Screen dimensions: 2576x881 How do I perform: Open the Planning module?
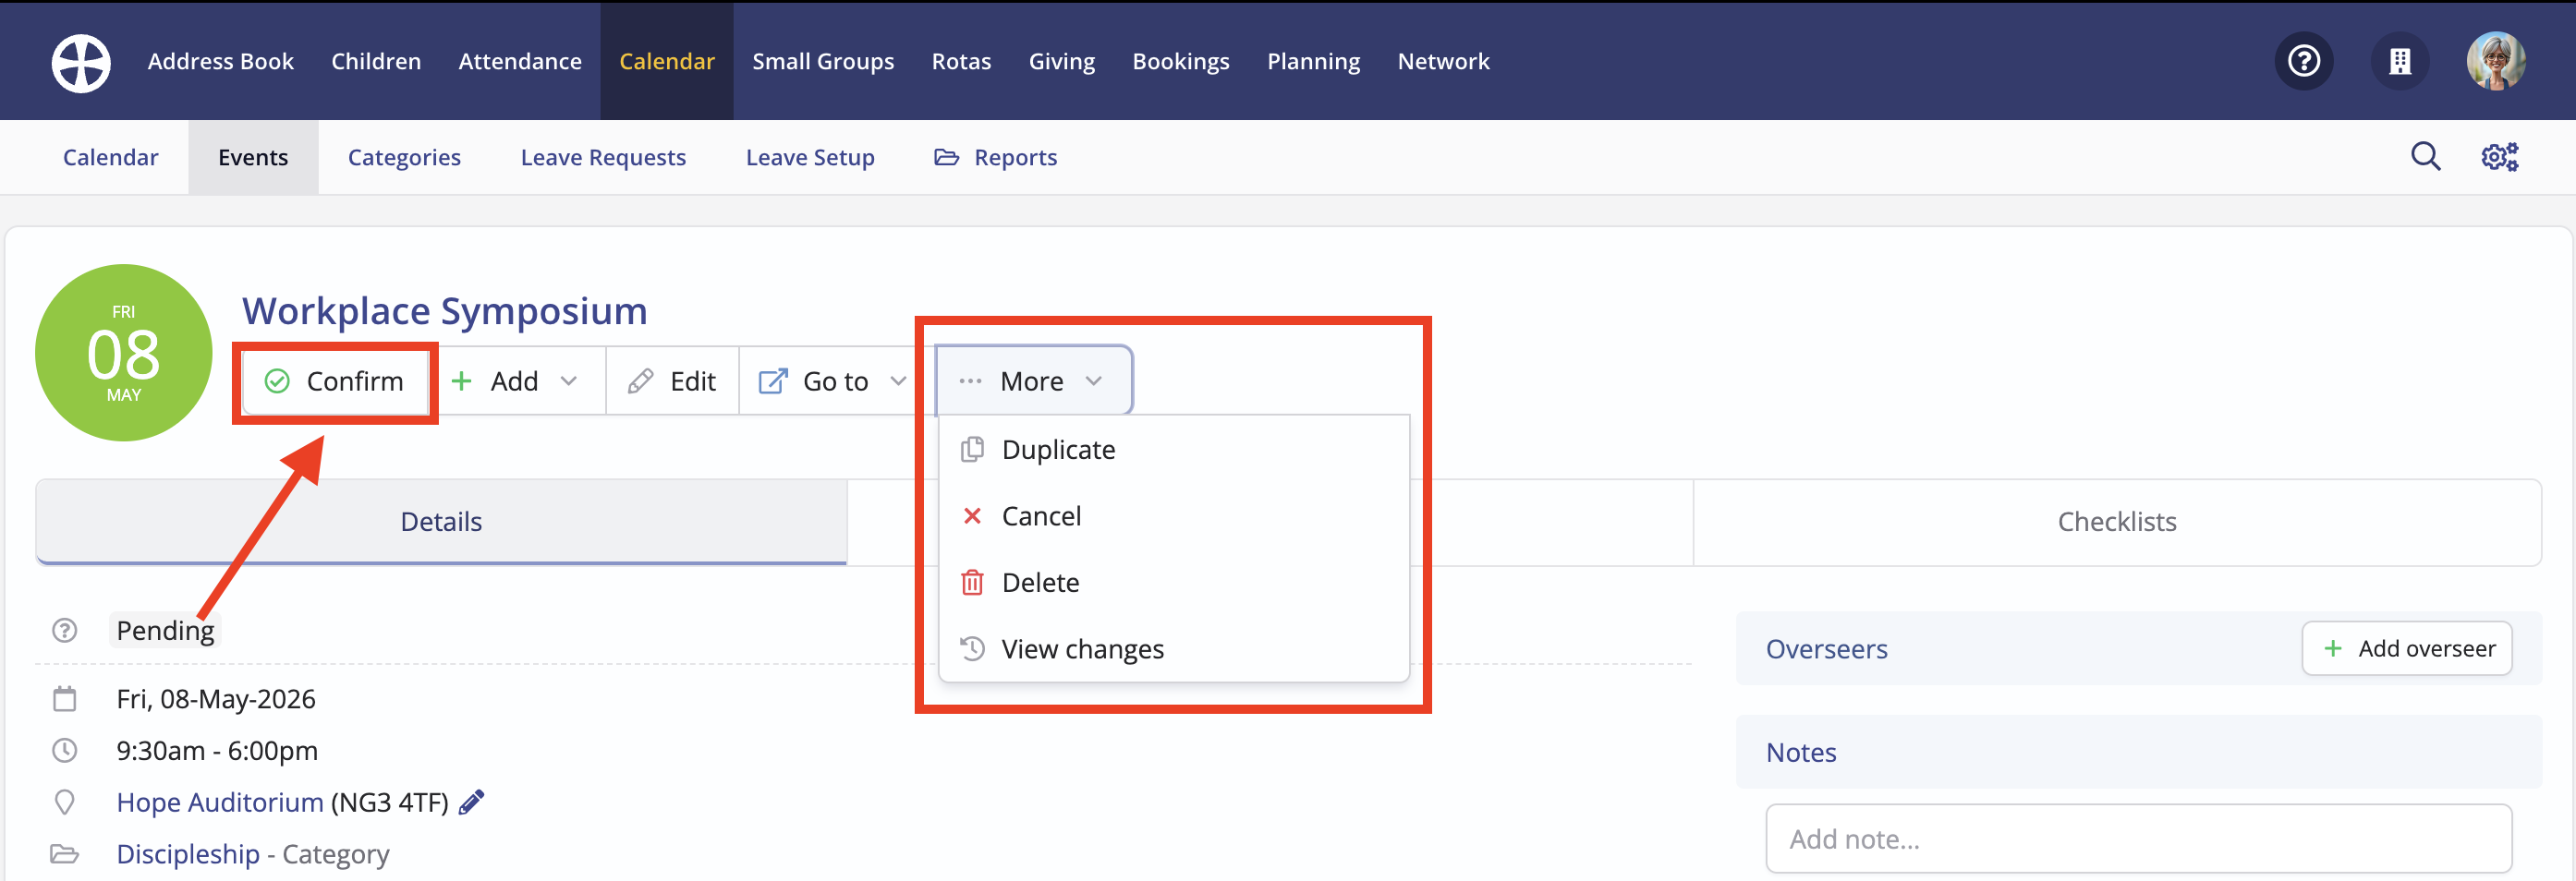click(1314, 61)
